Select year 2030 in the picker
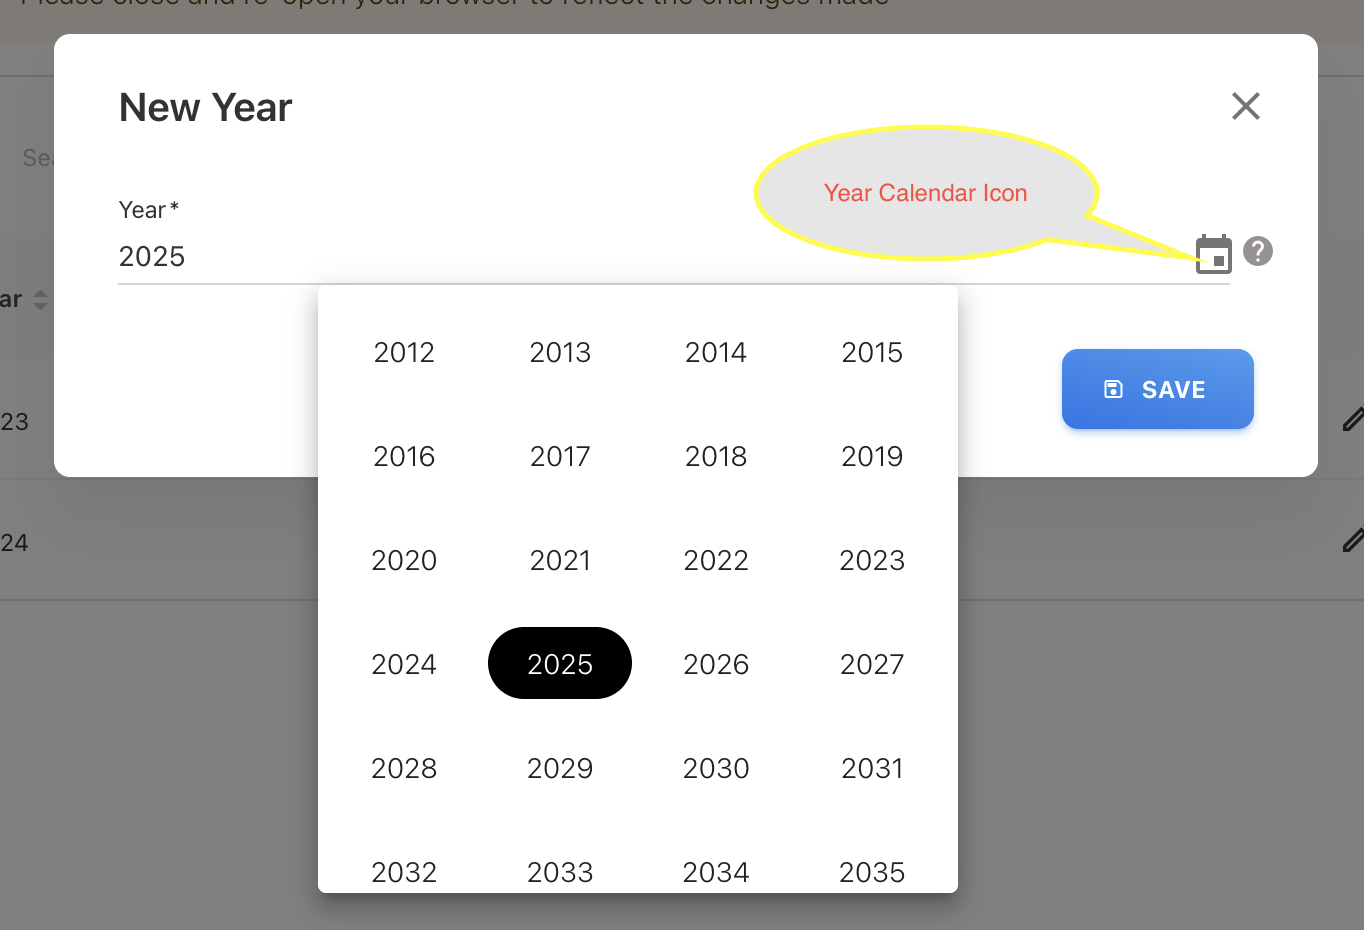 pyautogui.click(x=716, y=768)
